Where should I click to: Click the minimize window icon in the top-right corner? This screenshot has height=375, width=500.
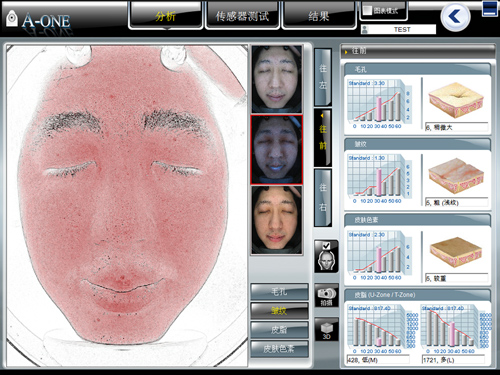[x=490, y=9]
